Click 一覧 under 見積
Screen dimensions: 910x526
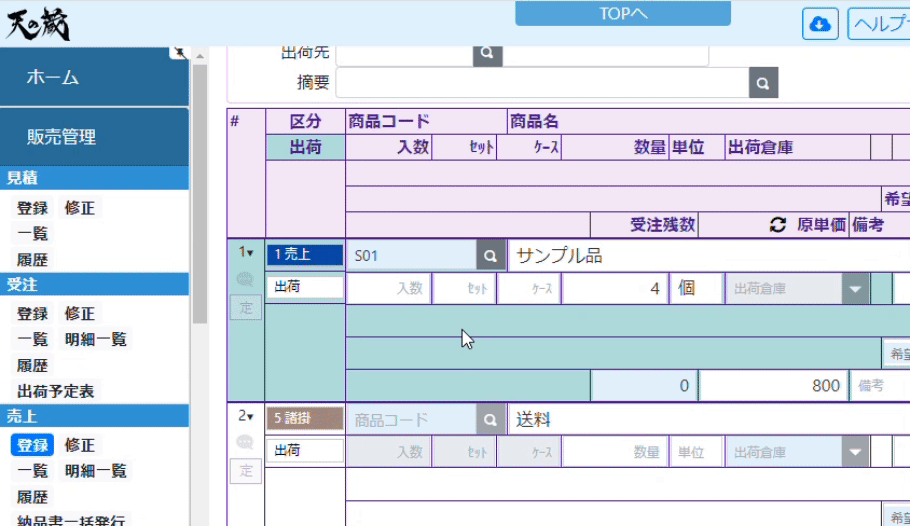pos(32,233)
